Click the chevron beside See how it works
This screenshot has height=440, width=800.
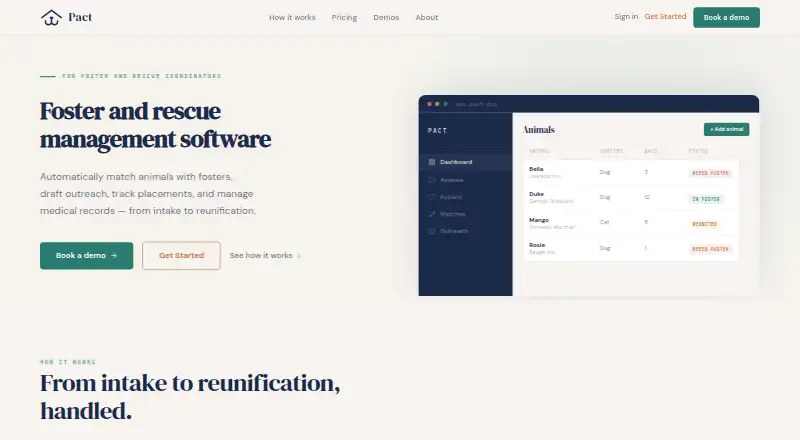[299, 256]
